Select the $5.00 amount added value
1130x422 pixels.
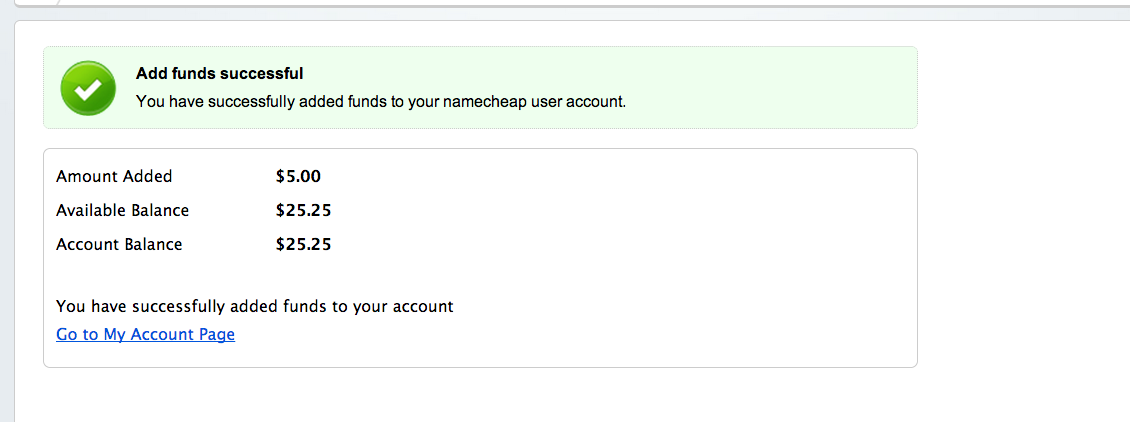click(298, 176)
